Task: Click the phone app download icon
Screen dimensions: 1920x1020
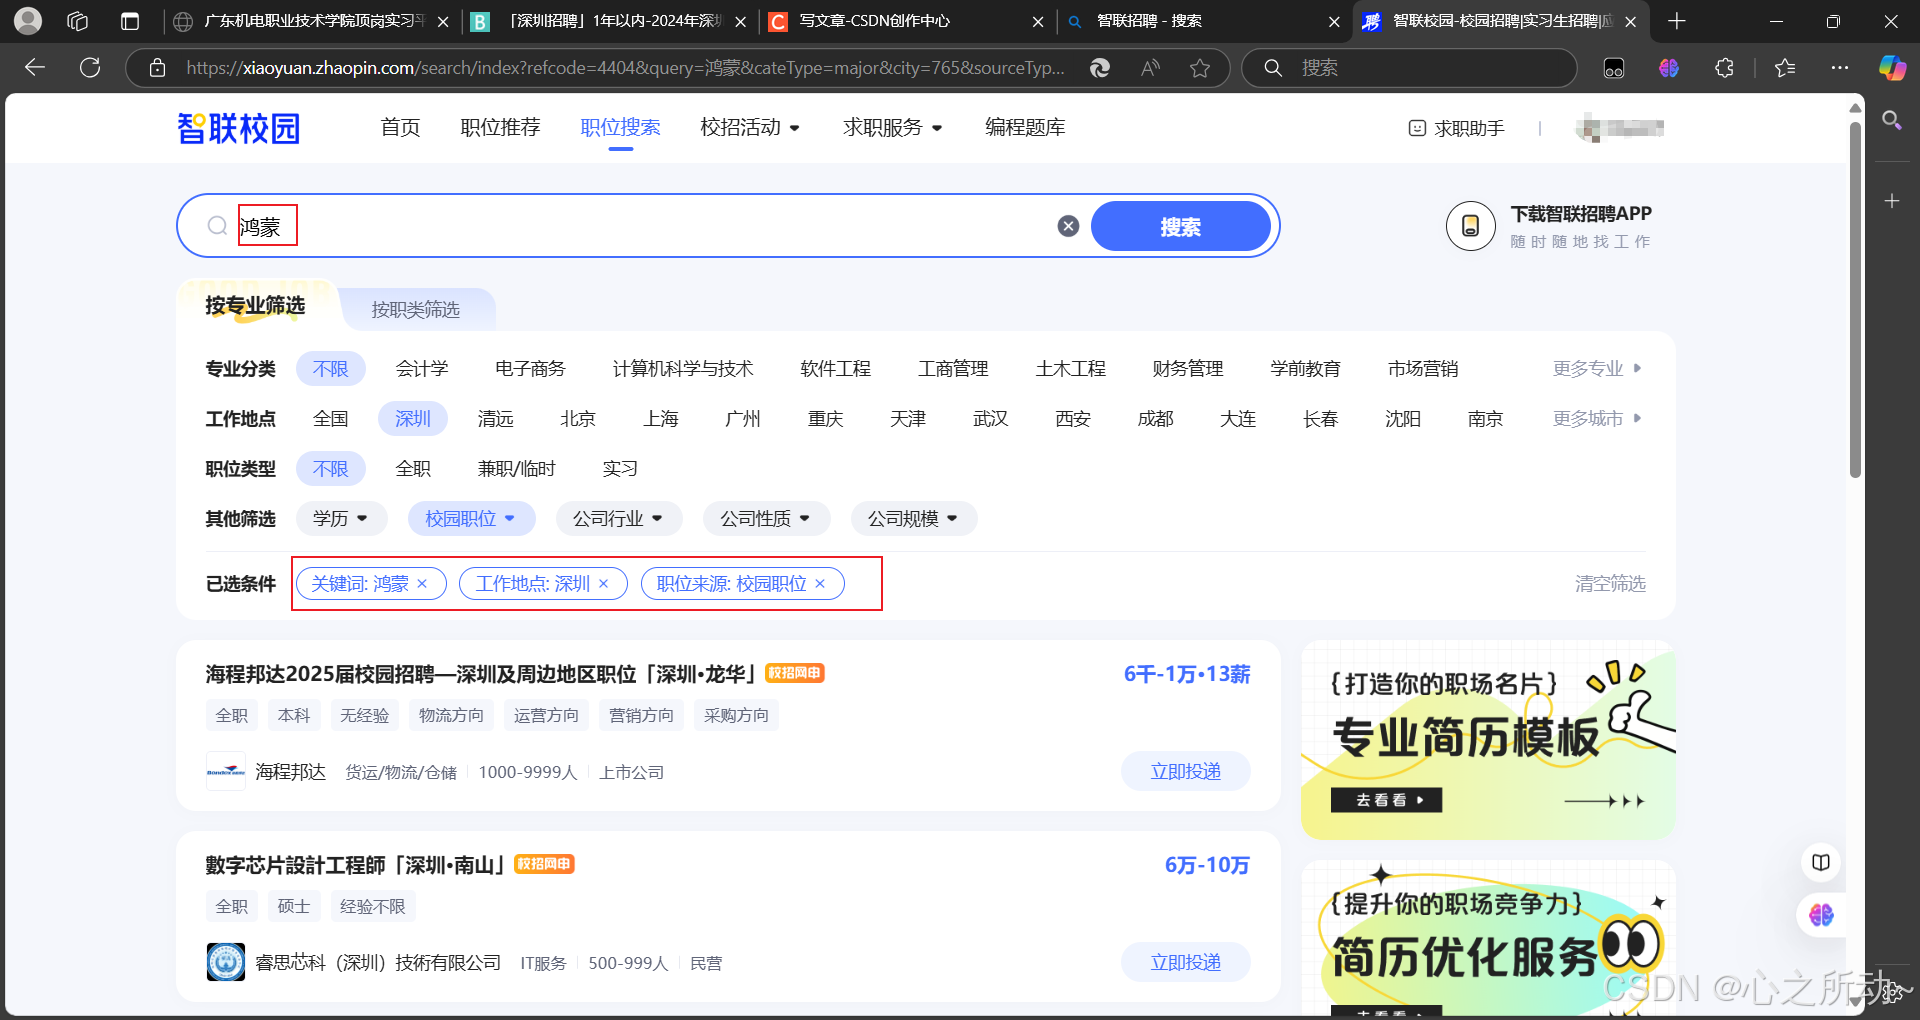Action: (1470, 226)
